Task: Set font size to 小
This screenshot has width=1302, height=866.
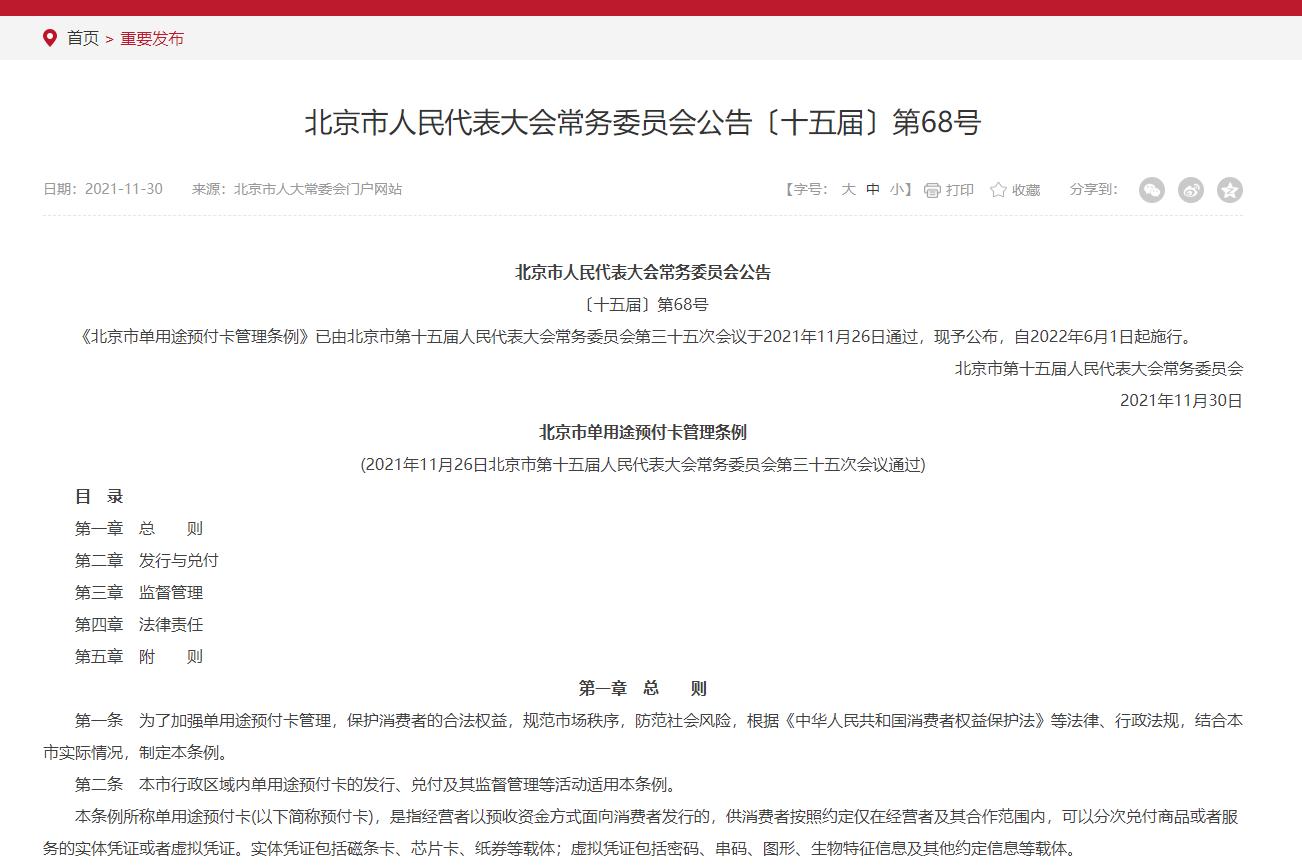Action: click(897, 189)
